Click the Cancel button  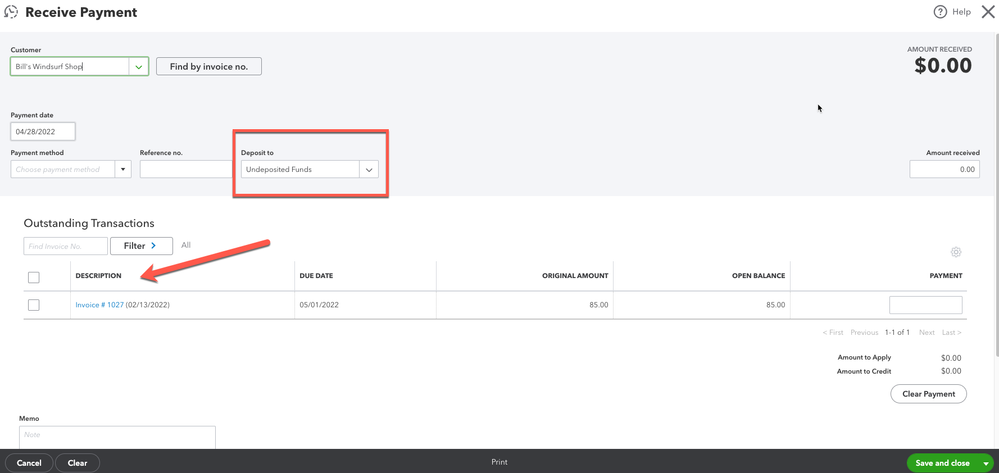[x=29, y=463]
